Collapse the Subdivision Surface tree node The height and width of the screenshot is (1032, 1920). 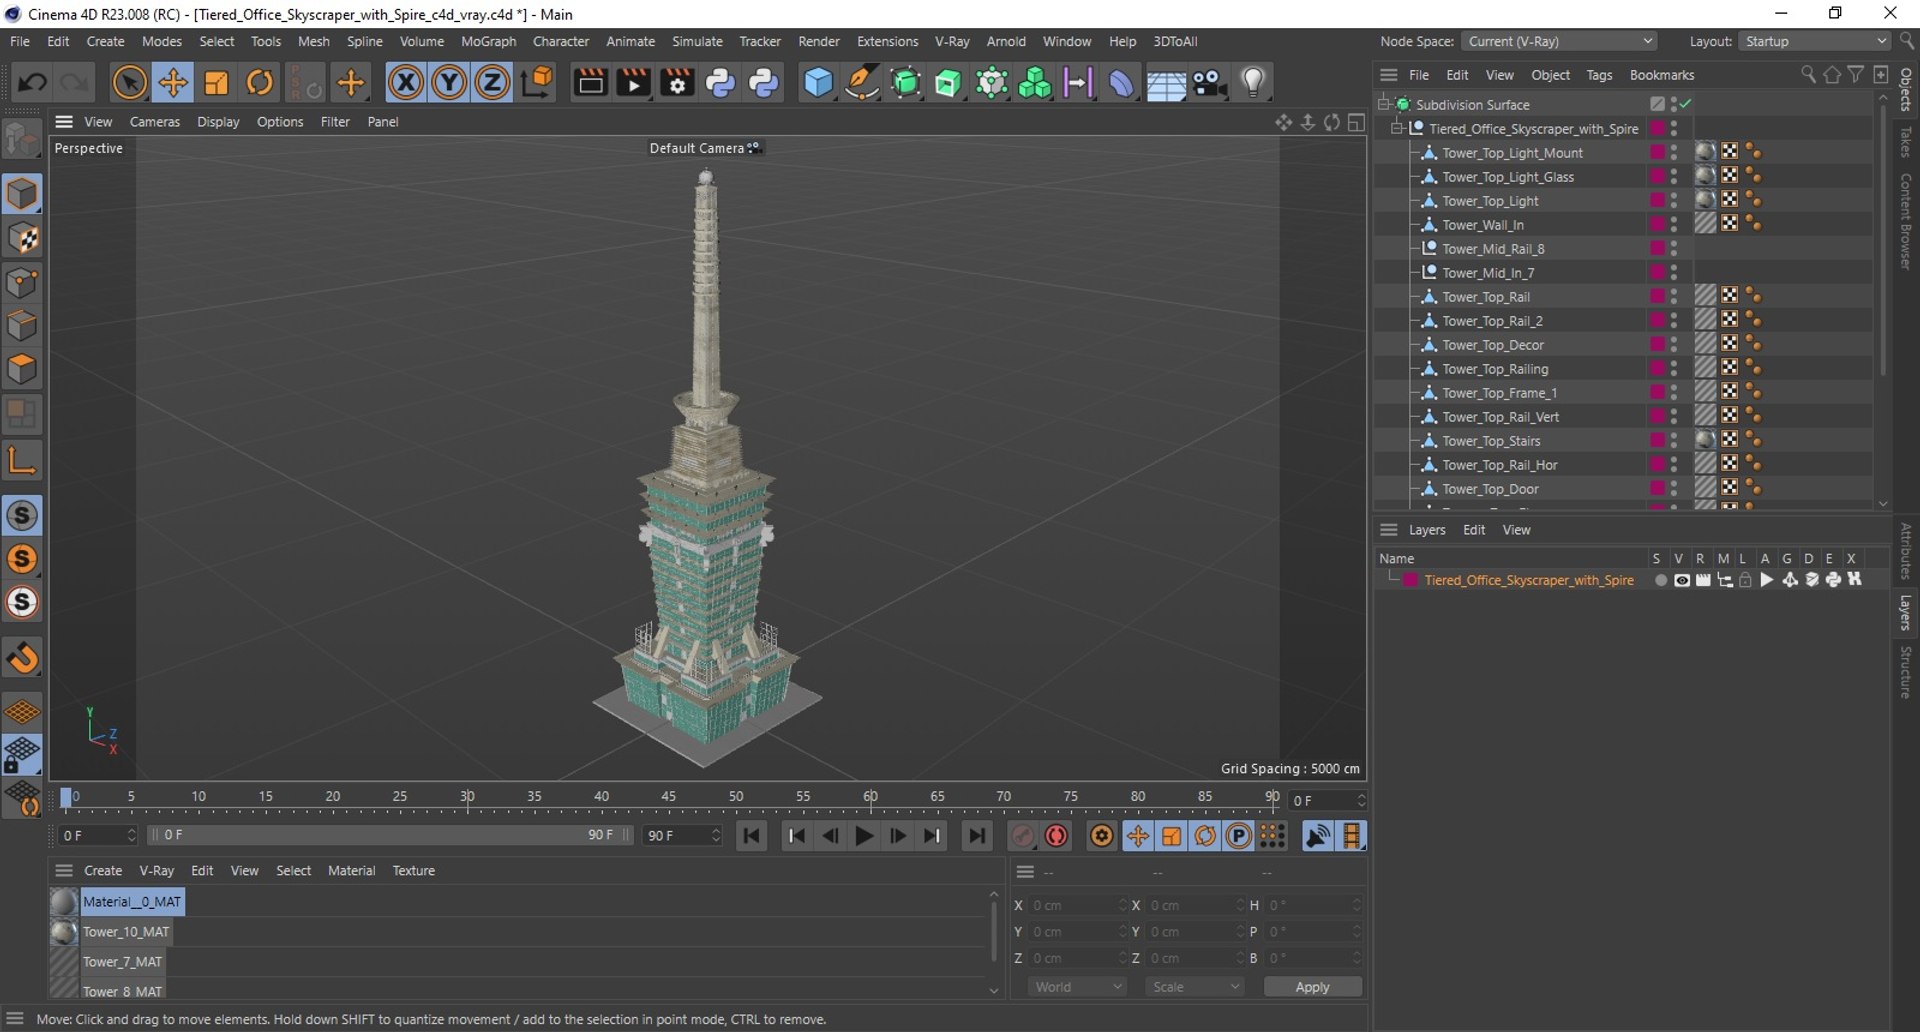point(1384,104)
